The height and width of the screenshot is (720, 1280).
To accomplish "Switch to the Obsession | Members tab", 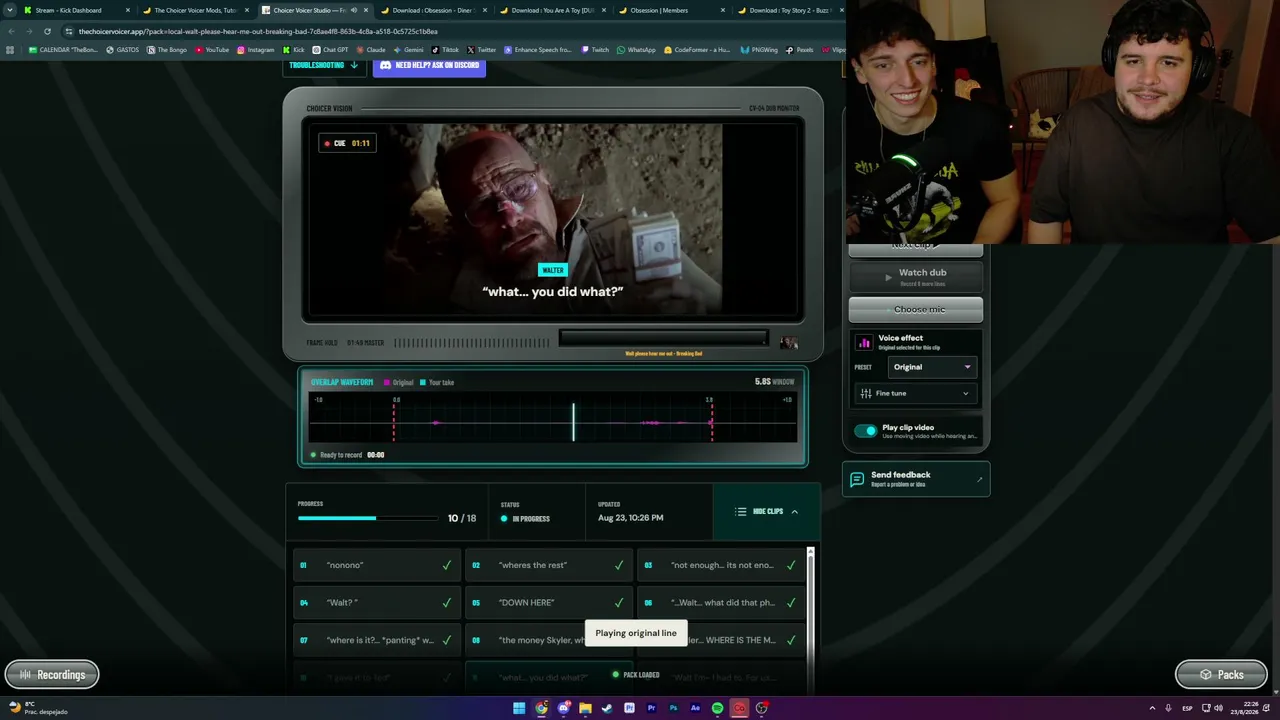I will (x=672, y=10).
